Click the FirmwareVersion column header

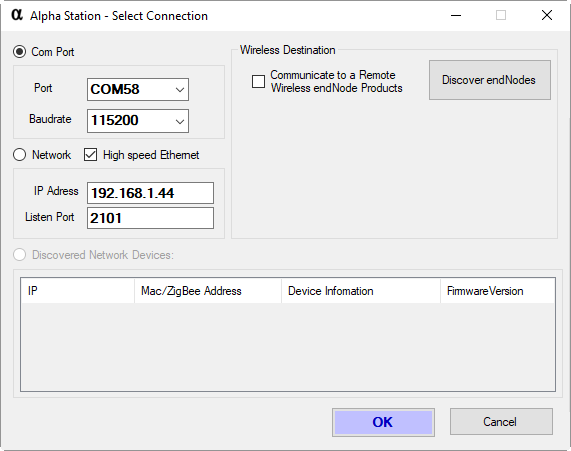tap(497, 291)
